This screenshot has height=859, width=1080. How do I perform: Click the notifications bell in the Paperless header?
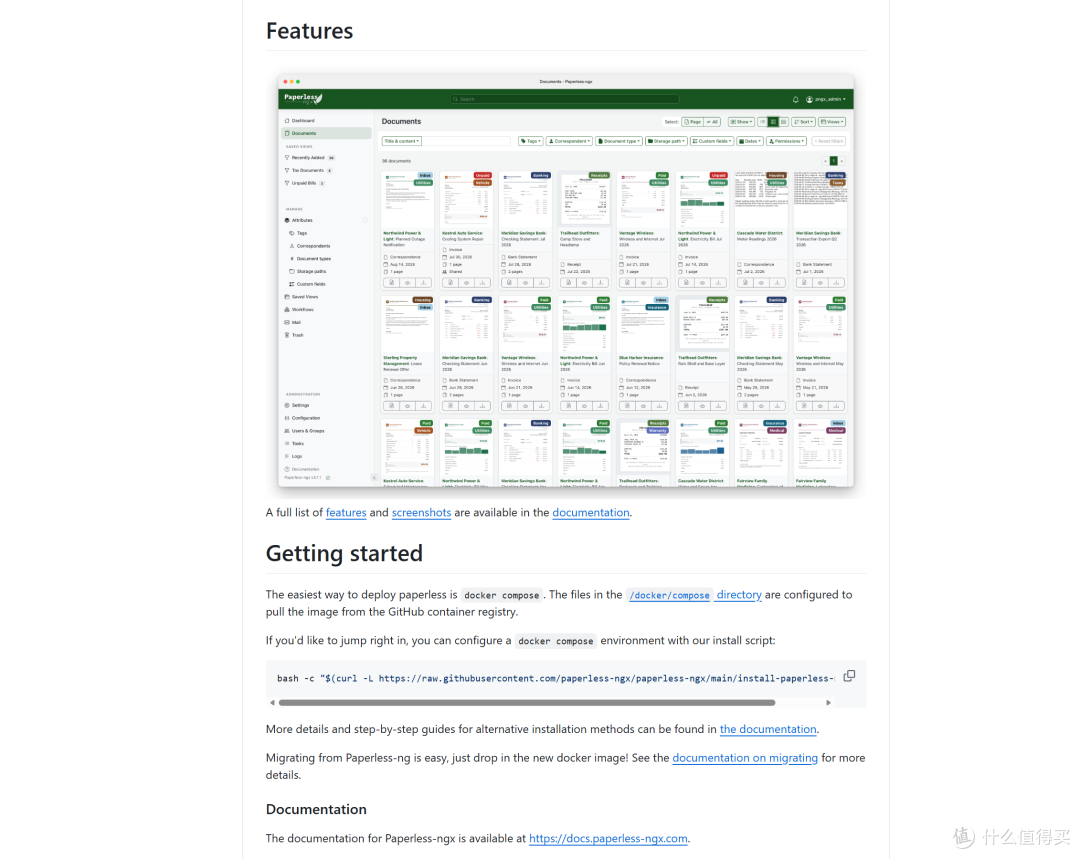pos(796,99)
